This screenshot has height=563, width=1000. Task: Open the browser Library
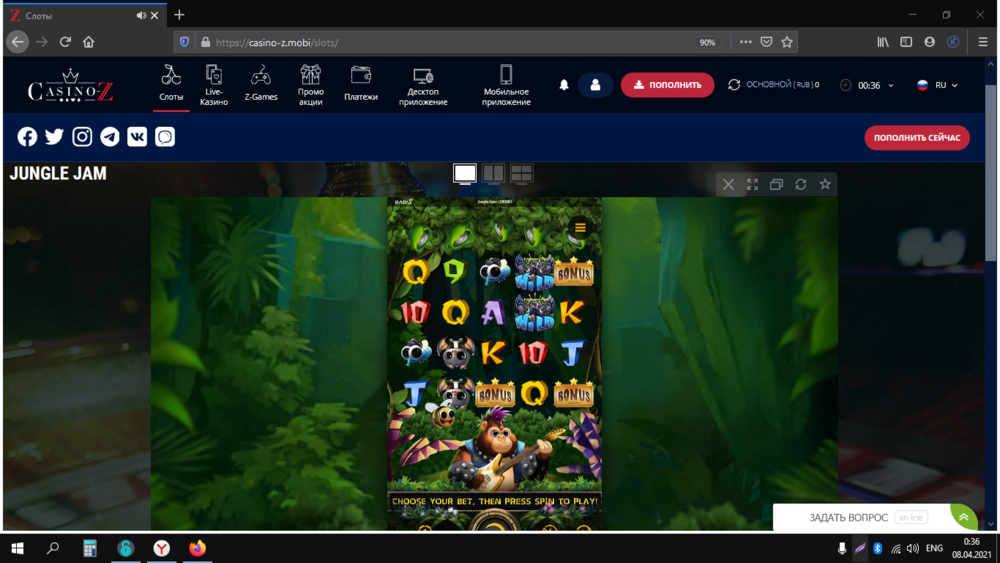pyautogui.click(x=883, y=42)
